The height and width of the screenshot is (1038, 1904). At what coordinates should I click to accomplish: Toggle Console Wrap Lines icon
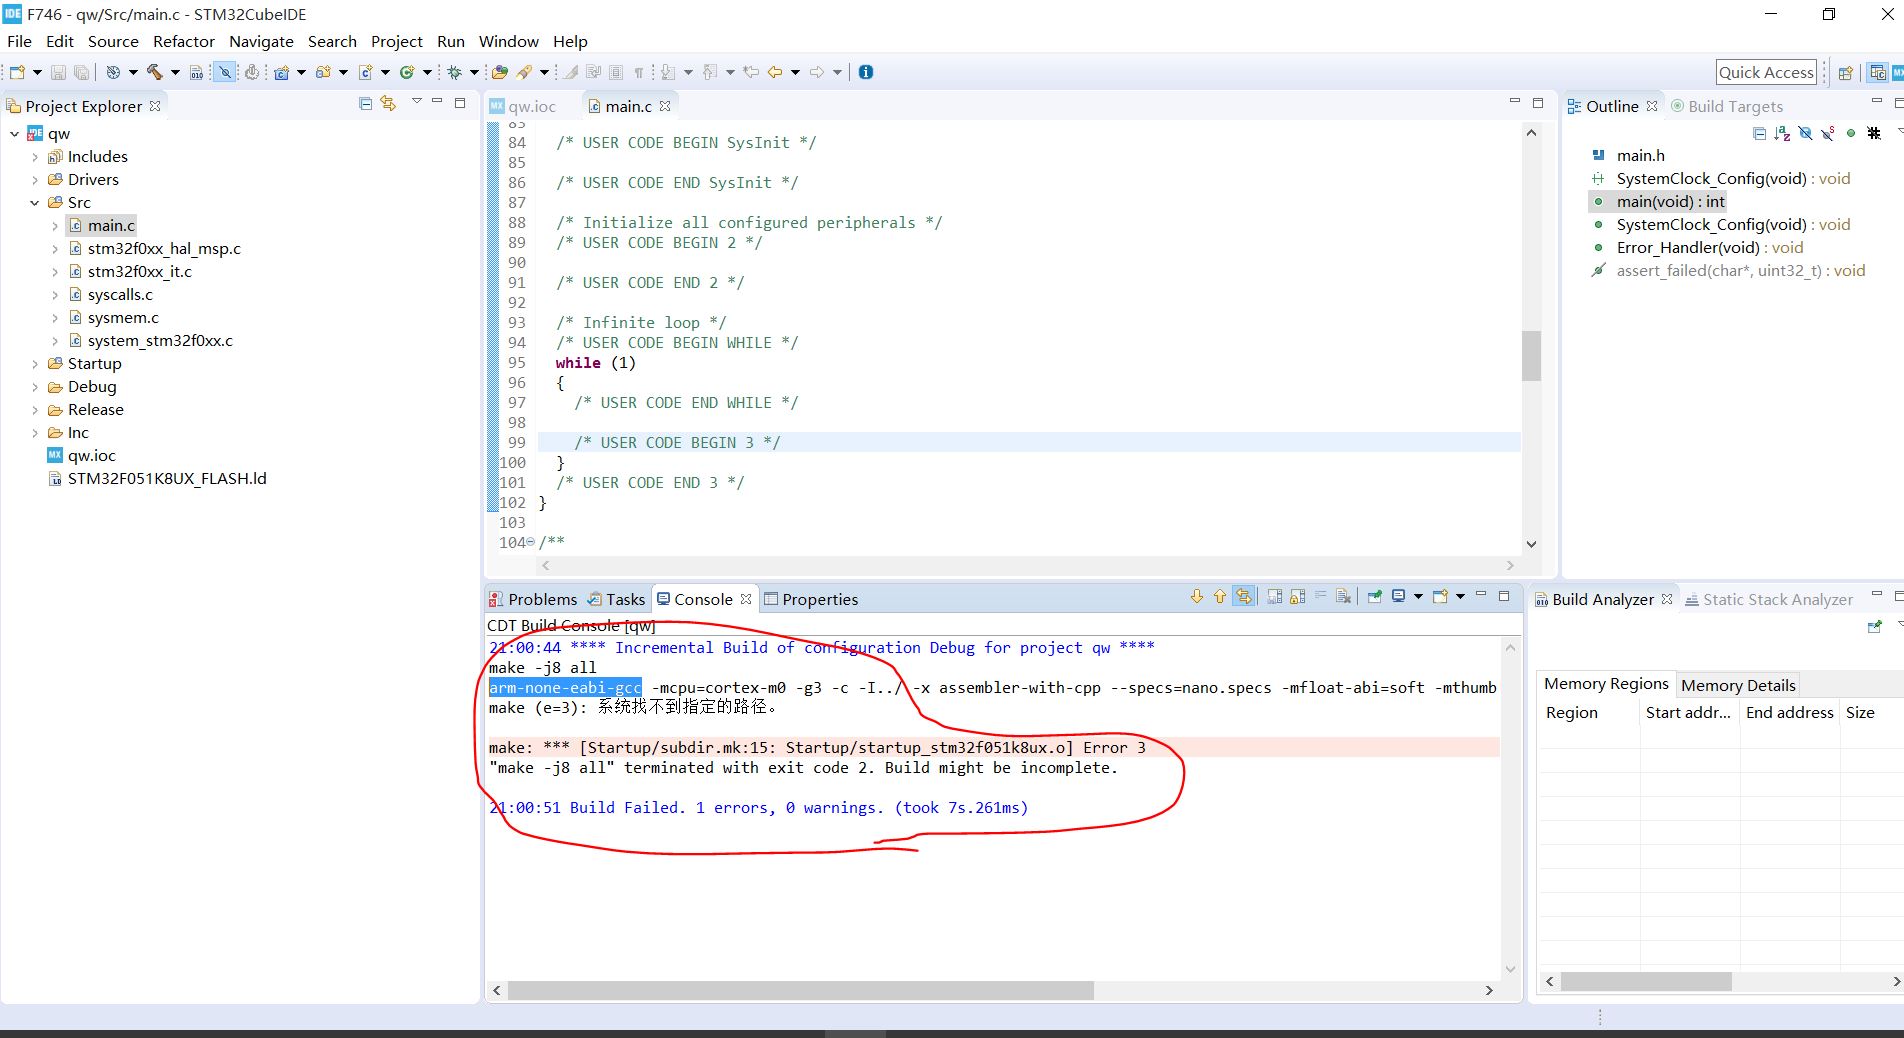(x=1321, y=597)
